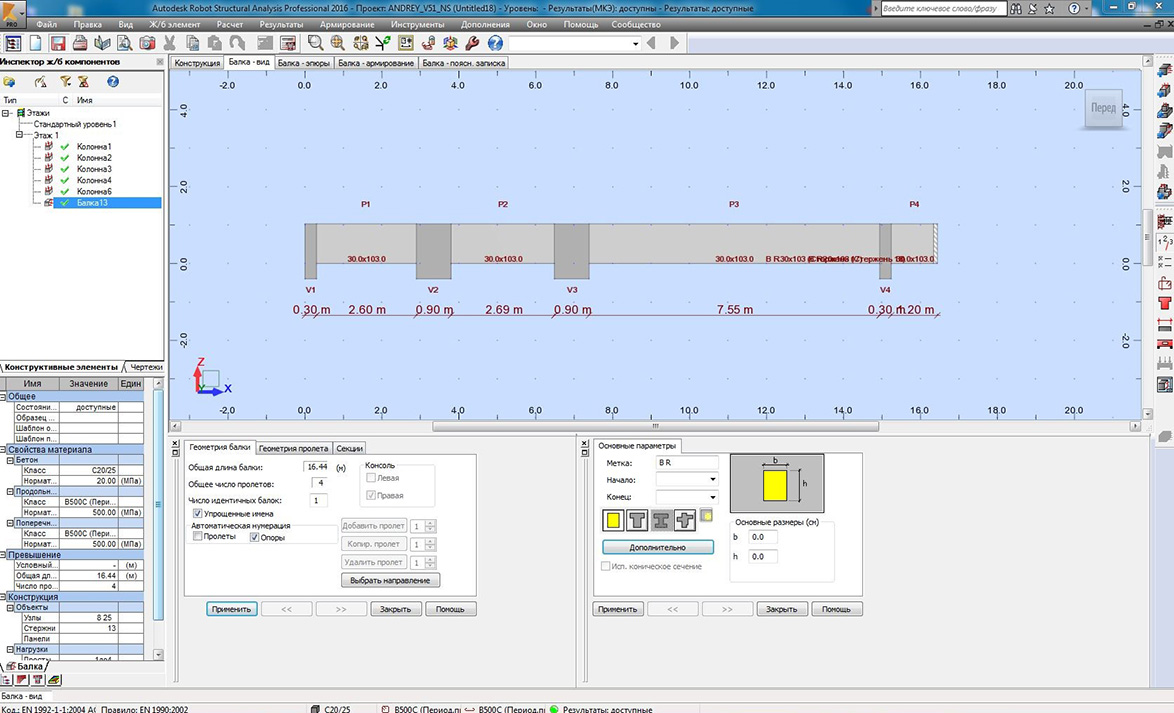
Task: Open the 'Результаты' menu
Action: click(281, 24)
